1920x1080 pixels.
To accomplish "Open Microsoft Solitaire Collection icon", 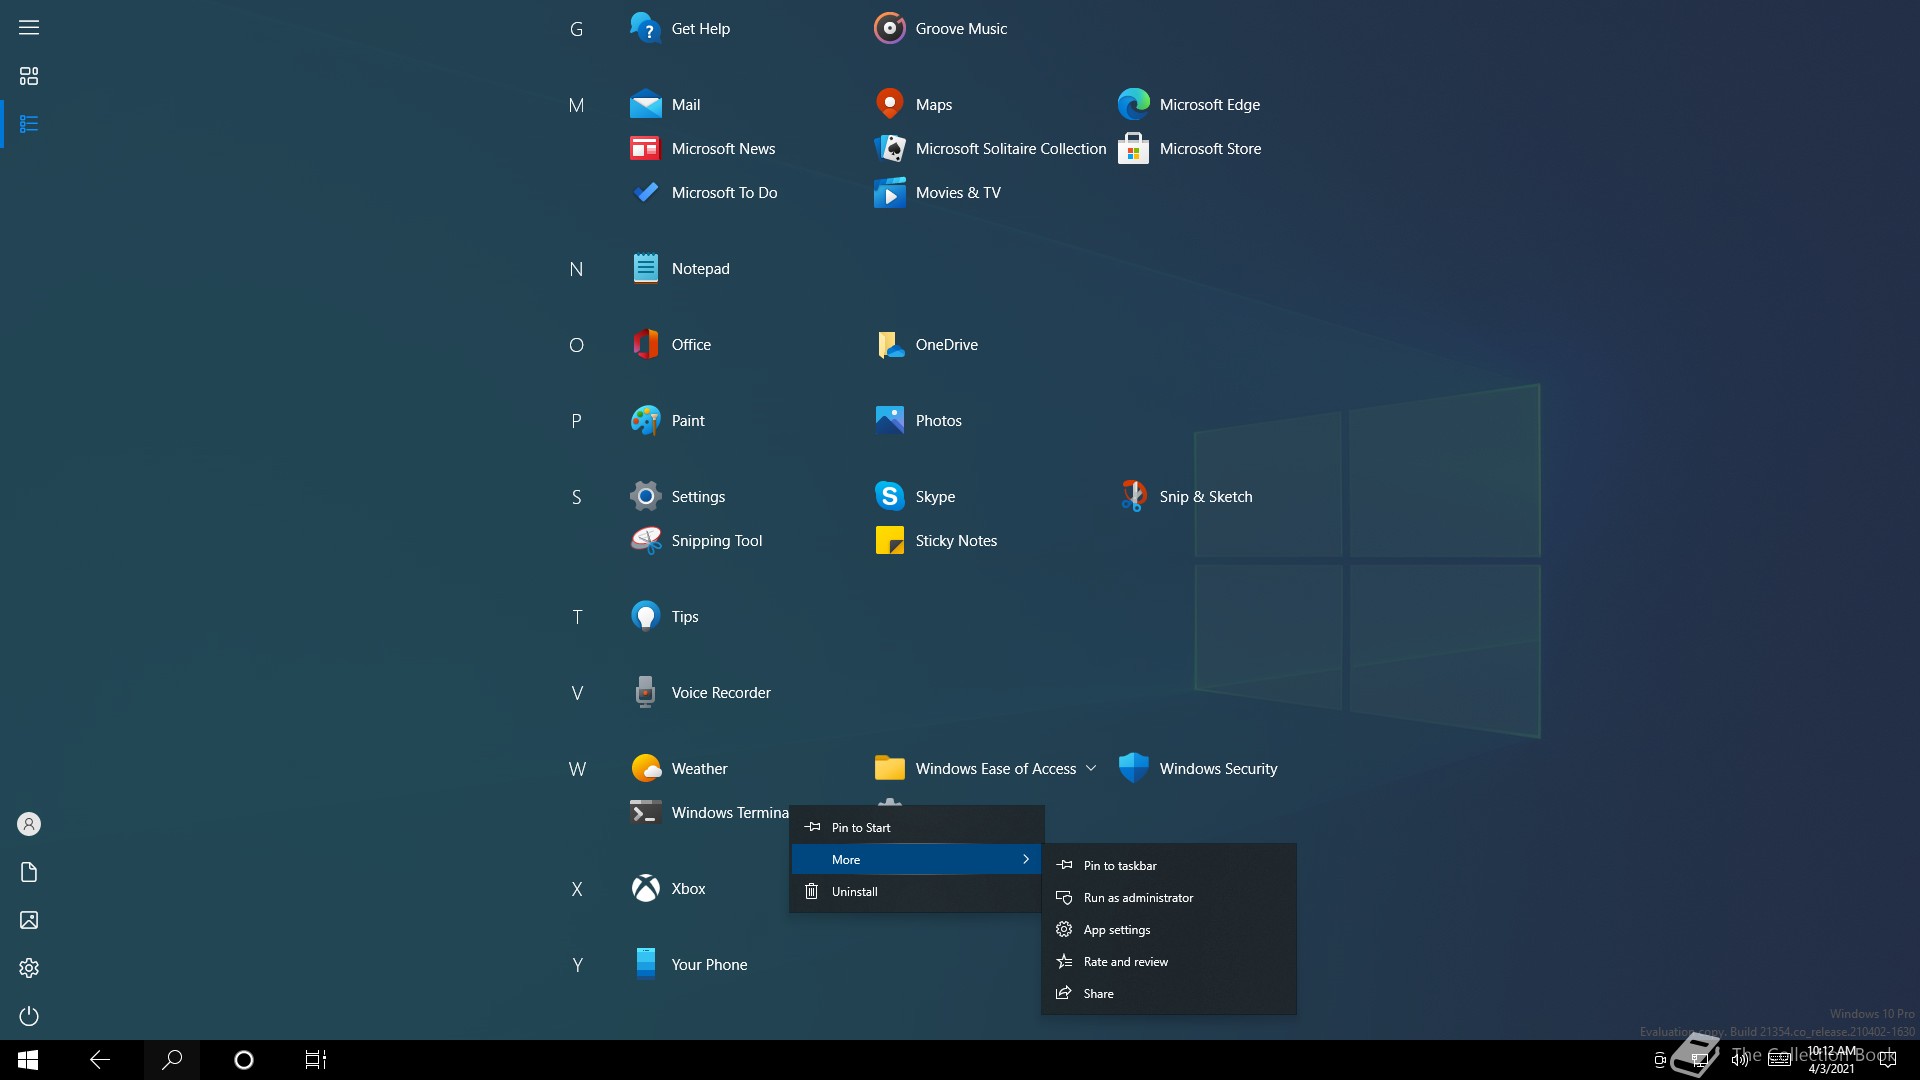I will 889,148.
